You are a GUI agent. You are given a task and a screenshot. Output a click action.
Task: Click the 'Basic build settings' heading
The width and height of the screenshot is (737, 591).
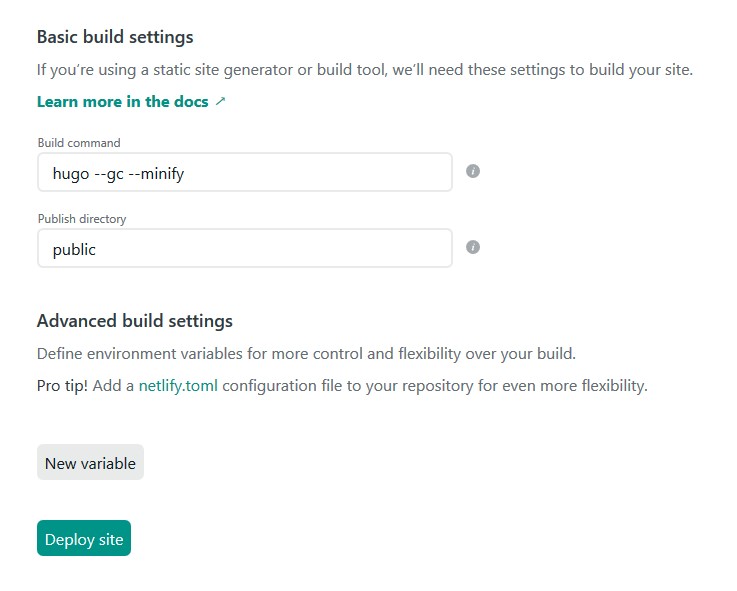(x=115, y=37)
